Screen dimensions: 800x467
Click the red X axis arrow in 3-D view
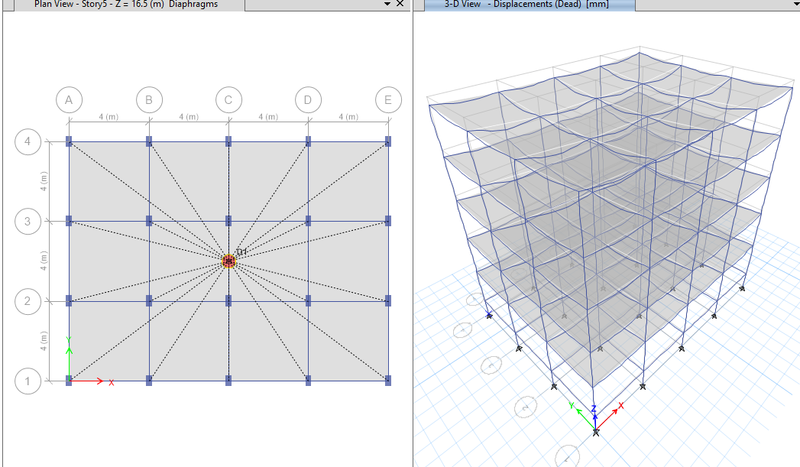(x=608, y=419)
